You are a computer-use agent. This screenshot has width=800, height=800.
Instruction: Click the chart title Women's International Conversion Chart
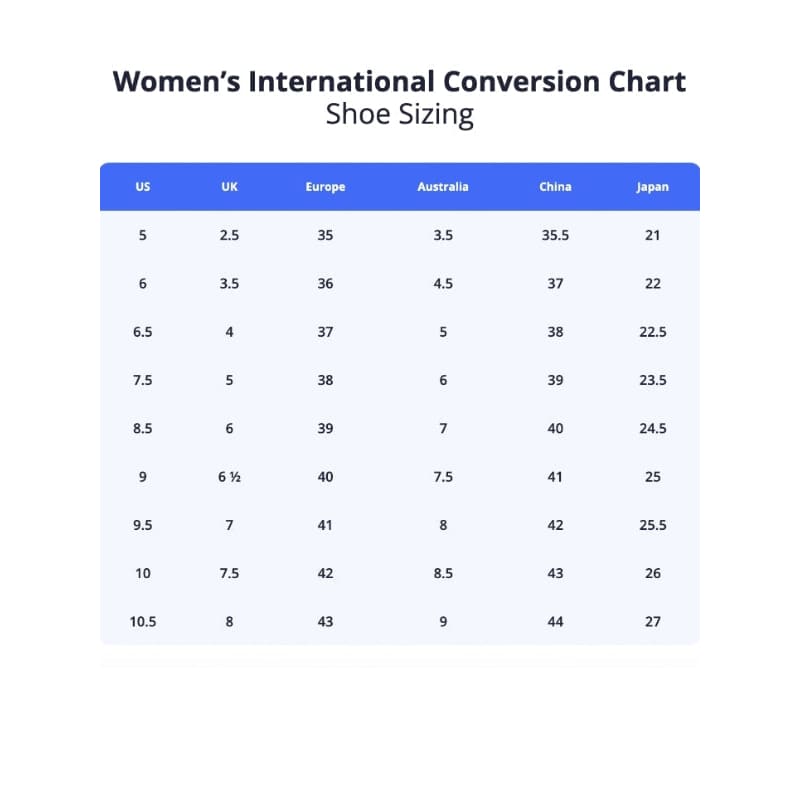[400, 81]
